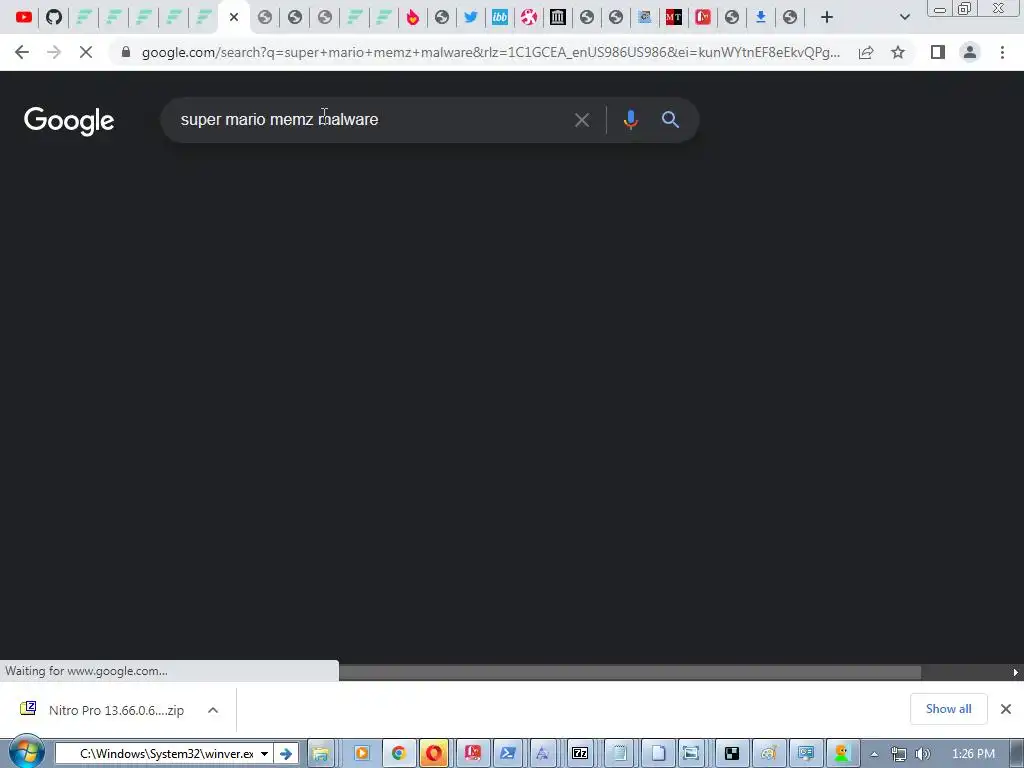1024x768 pixels.
Task: Share this page icon
Action: (x=866, y=52)
